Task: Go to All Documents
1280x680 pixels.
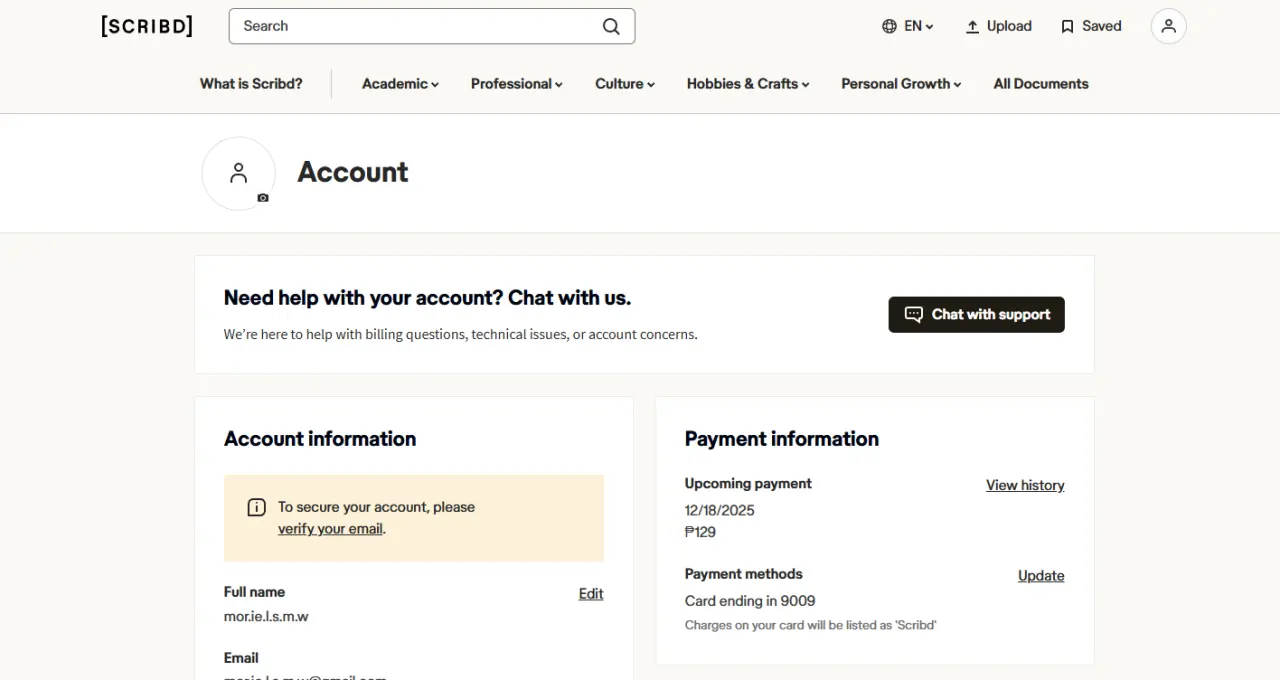Action: point(1041,84)
